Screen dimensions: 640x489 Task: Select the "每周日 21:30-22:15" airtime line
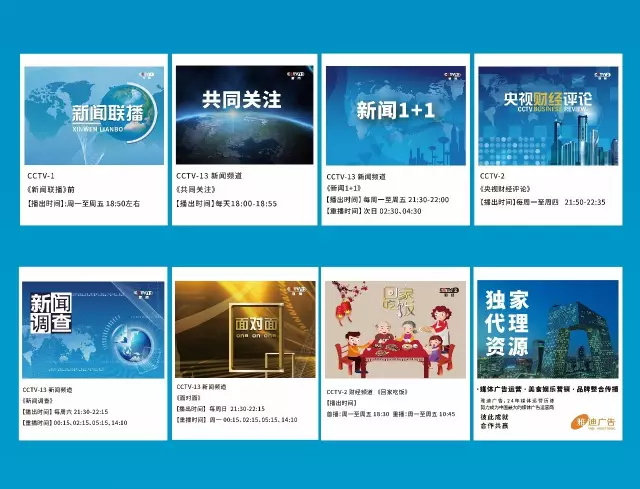[237, 409]
